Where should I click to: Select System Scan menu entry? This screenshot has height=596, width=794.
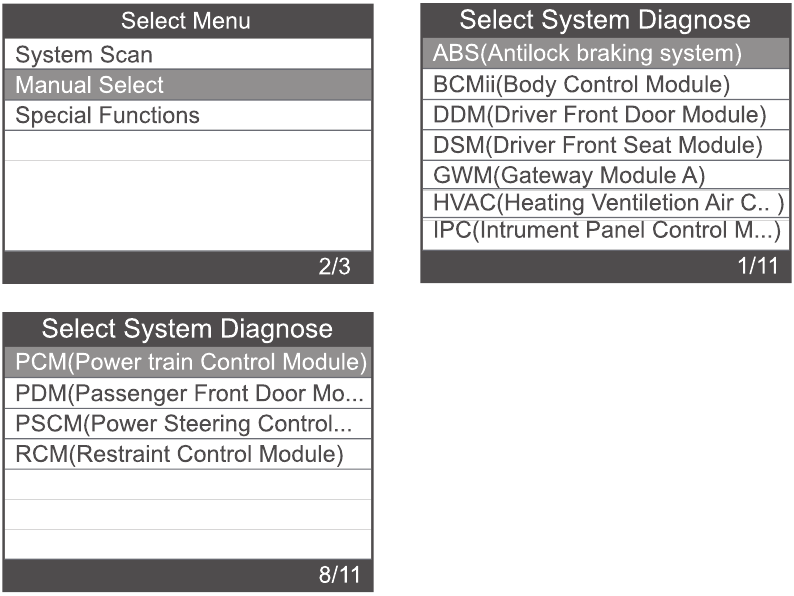point(188,54)
